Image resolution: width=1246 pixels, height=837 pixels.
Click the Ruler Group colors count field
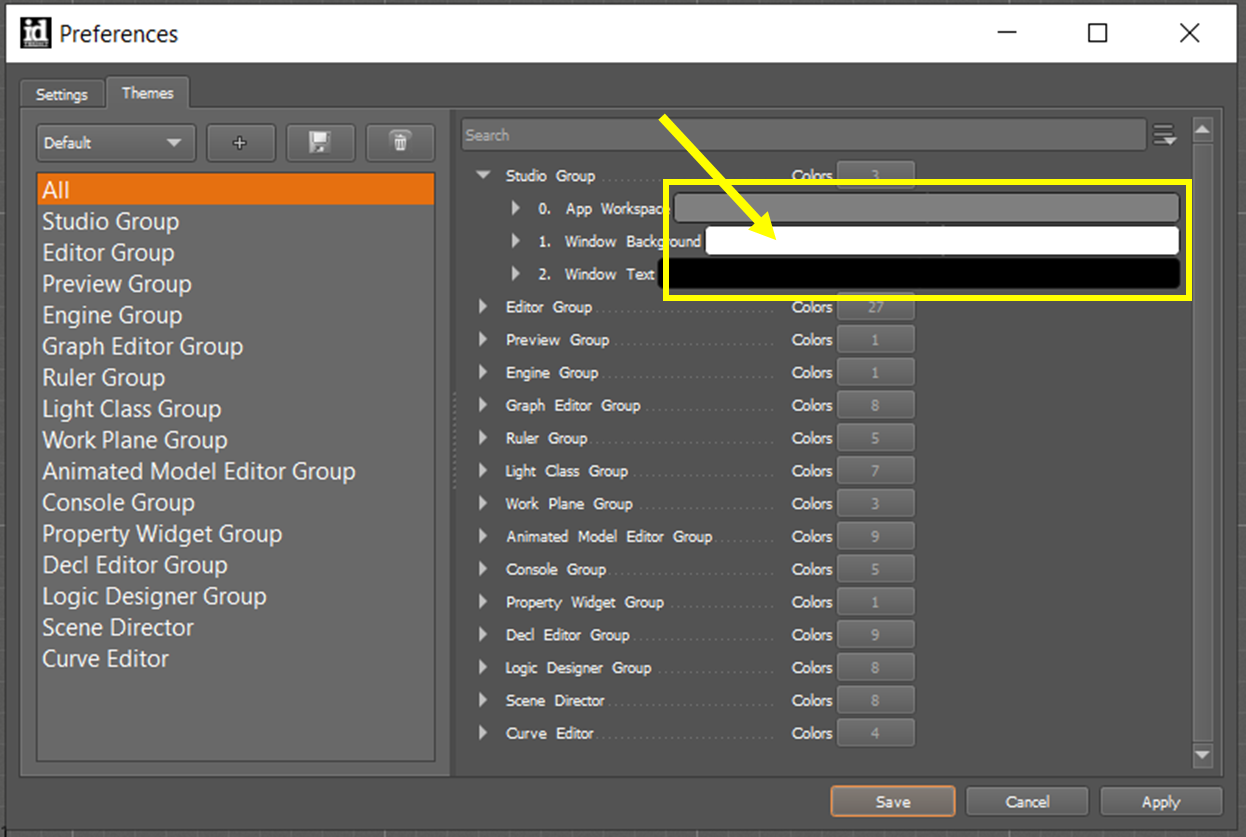[875, 438]
